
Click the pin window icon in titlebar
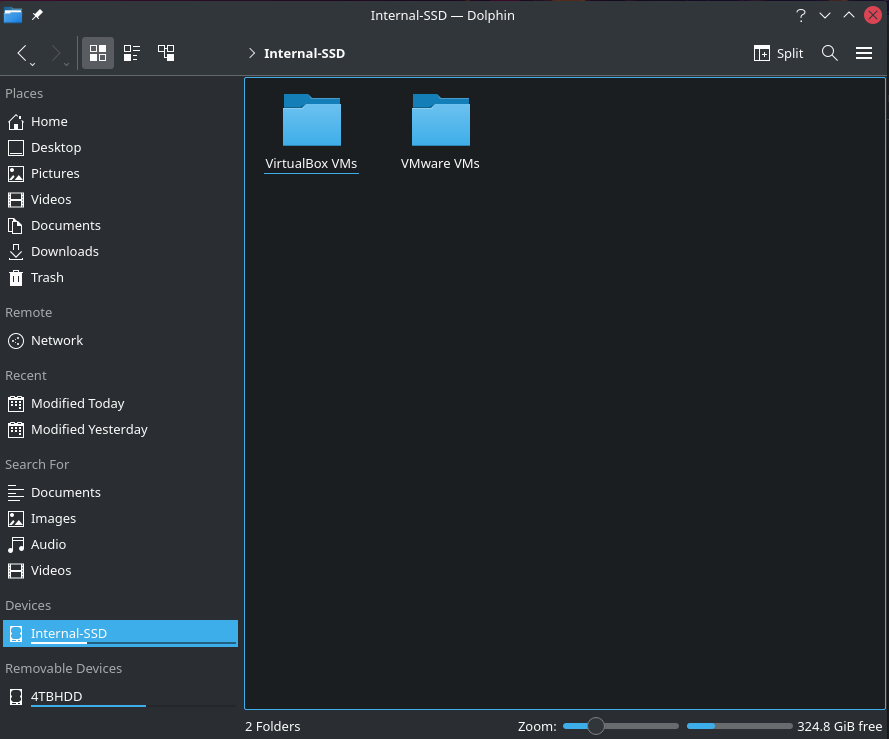tap(37, 15)
